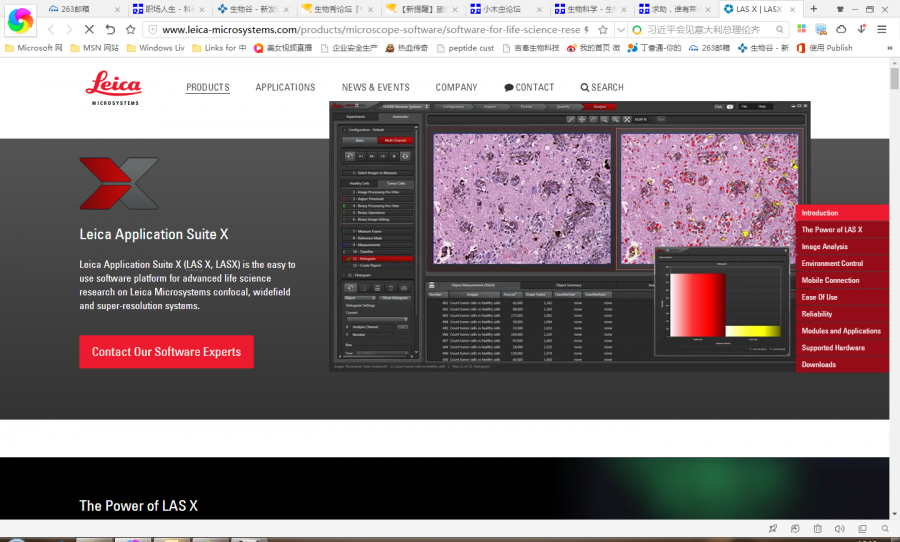Click the cloud sync icon in toolbar

click(841, 29)
